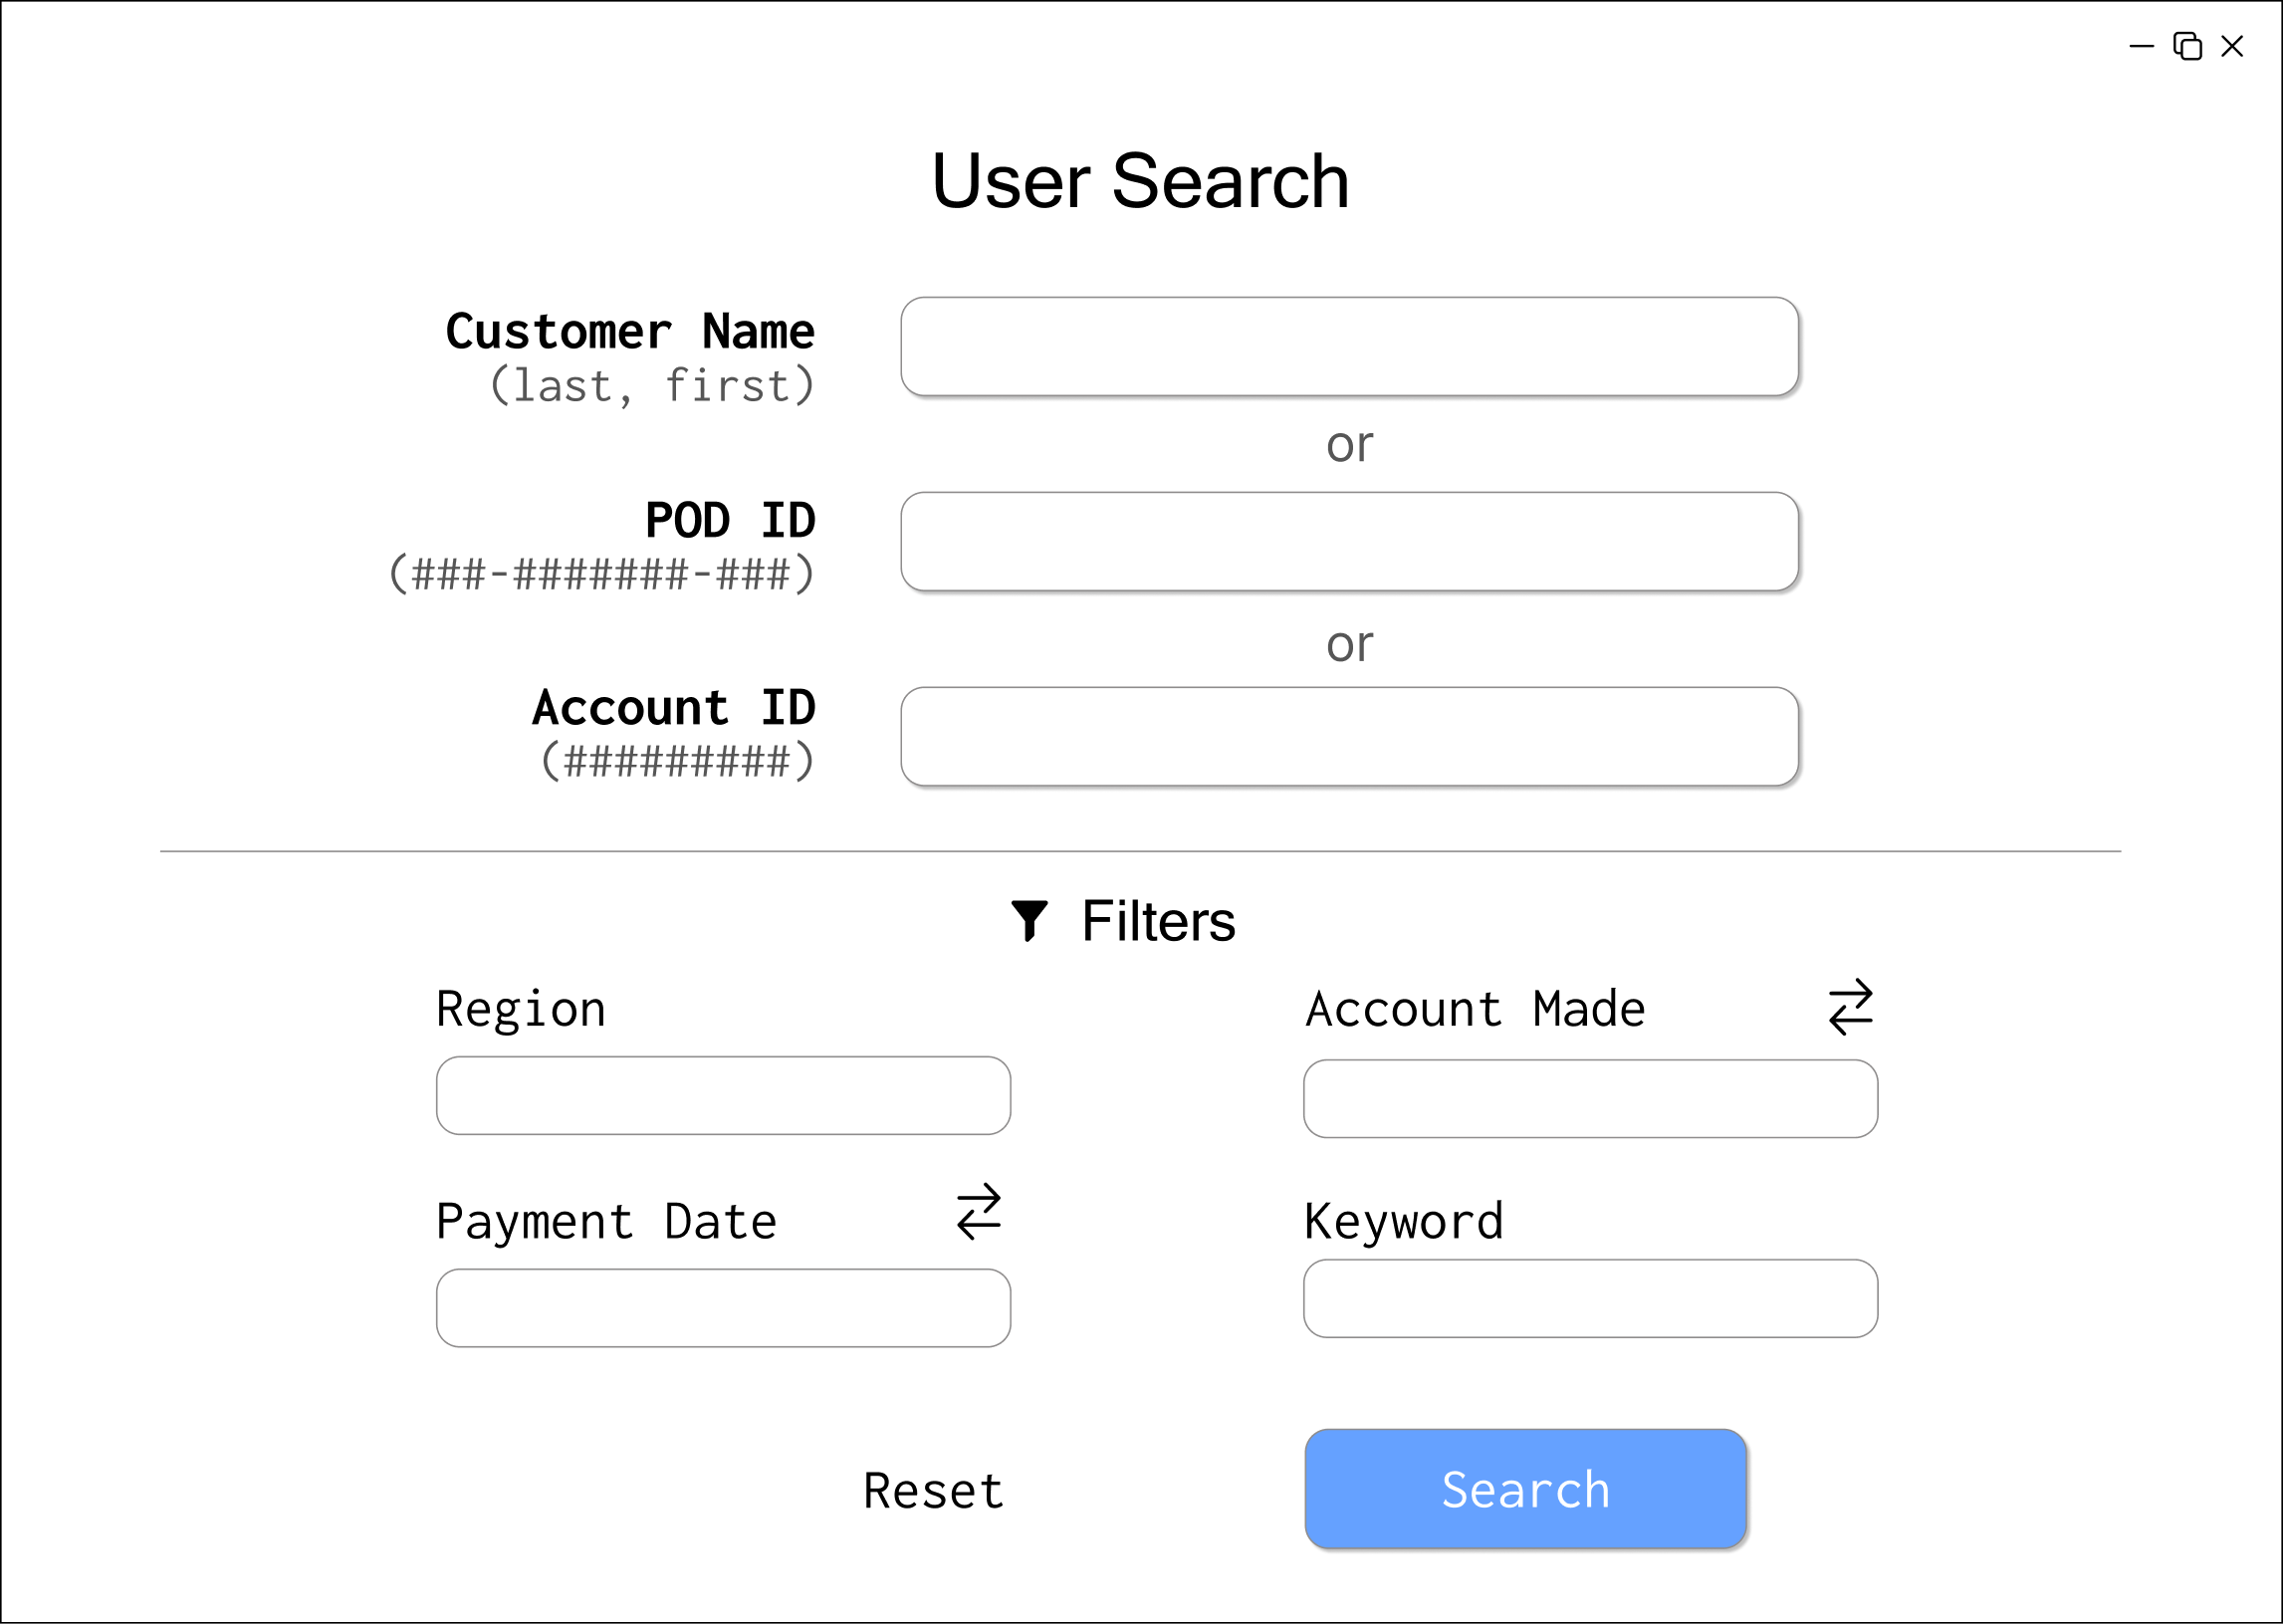The width and height of the screenshot is (2283, 1624).
Task: Click the Account ID label text
Action: (x=674, y=708)
